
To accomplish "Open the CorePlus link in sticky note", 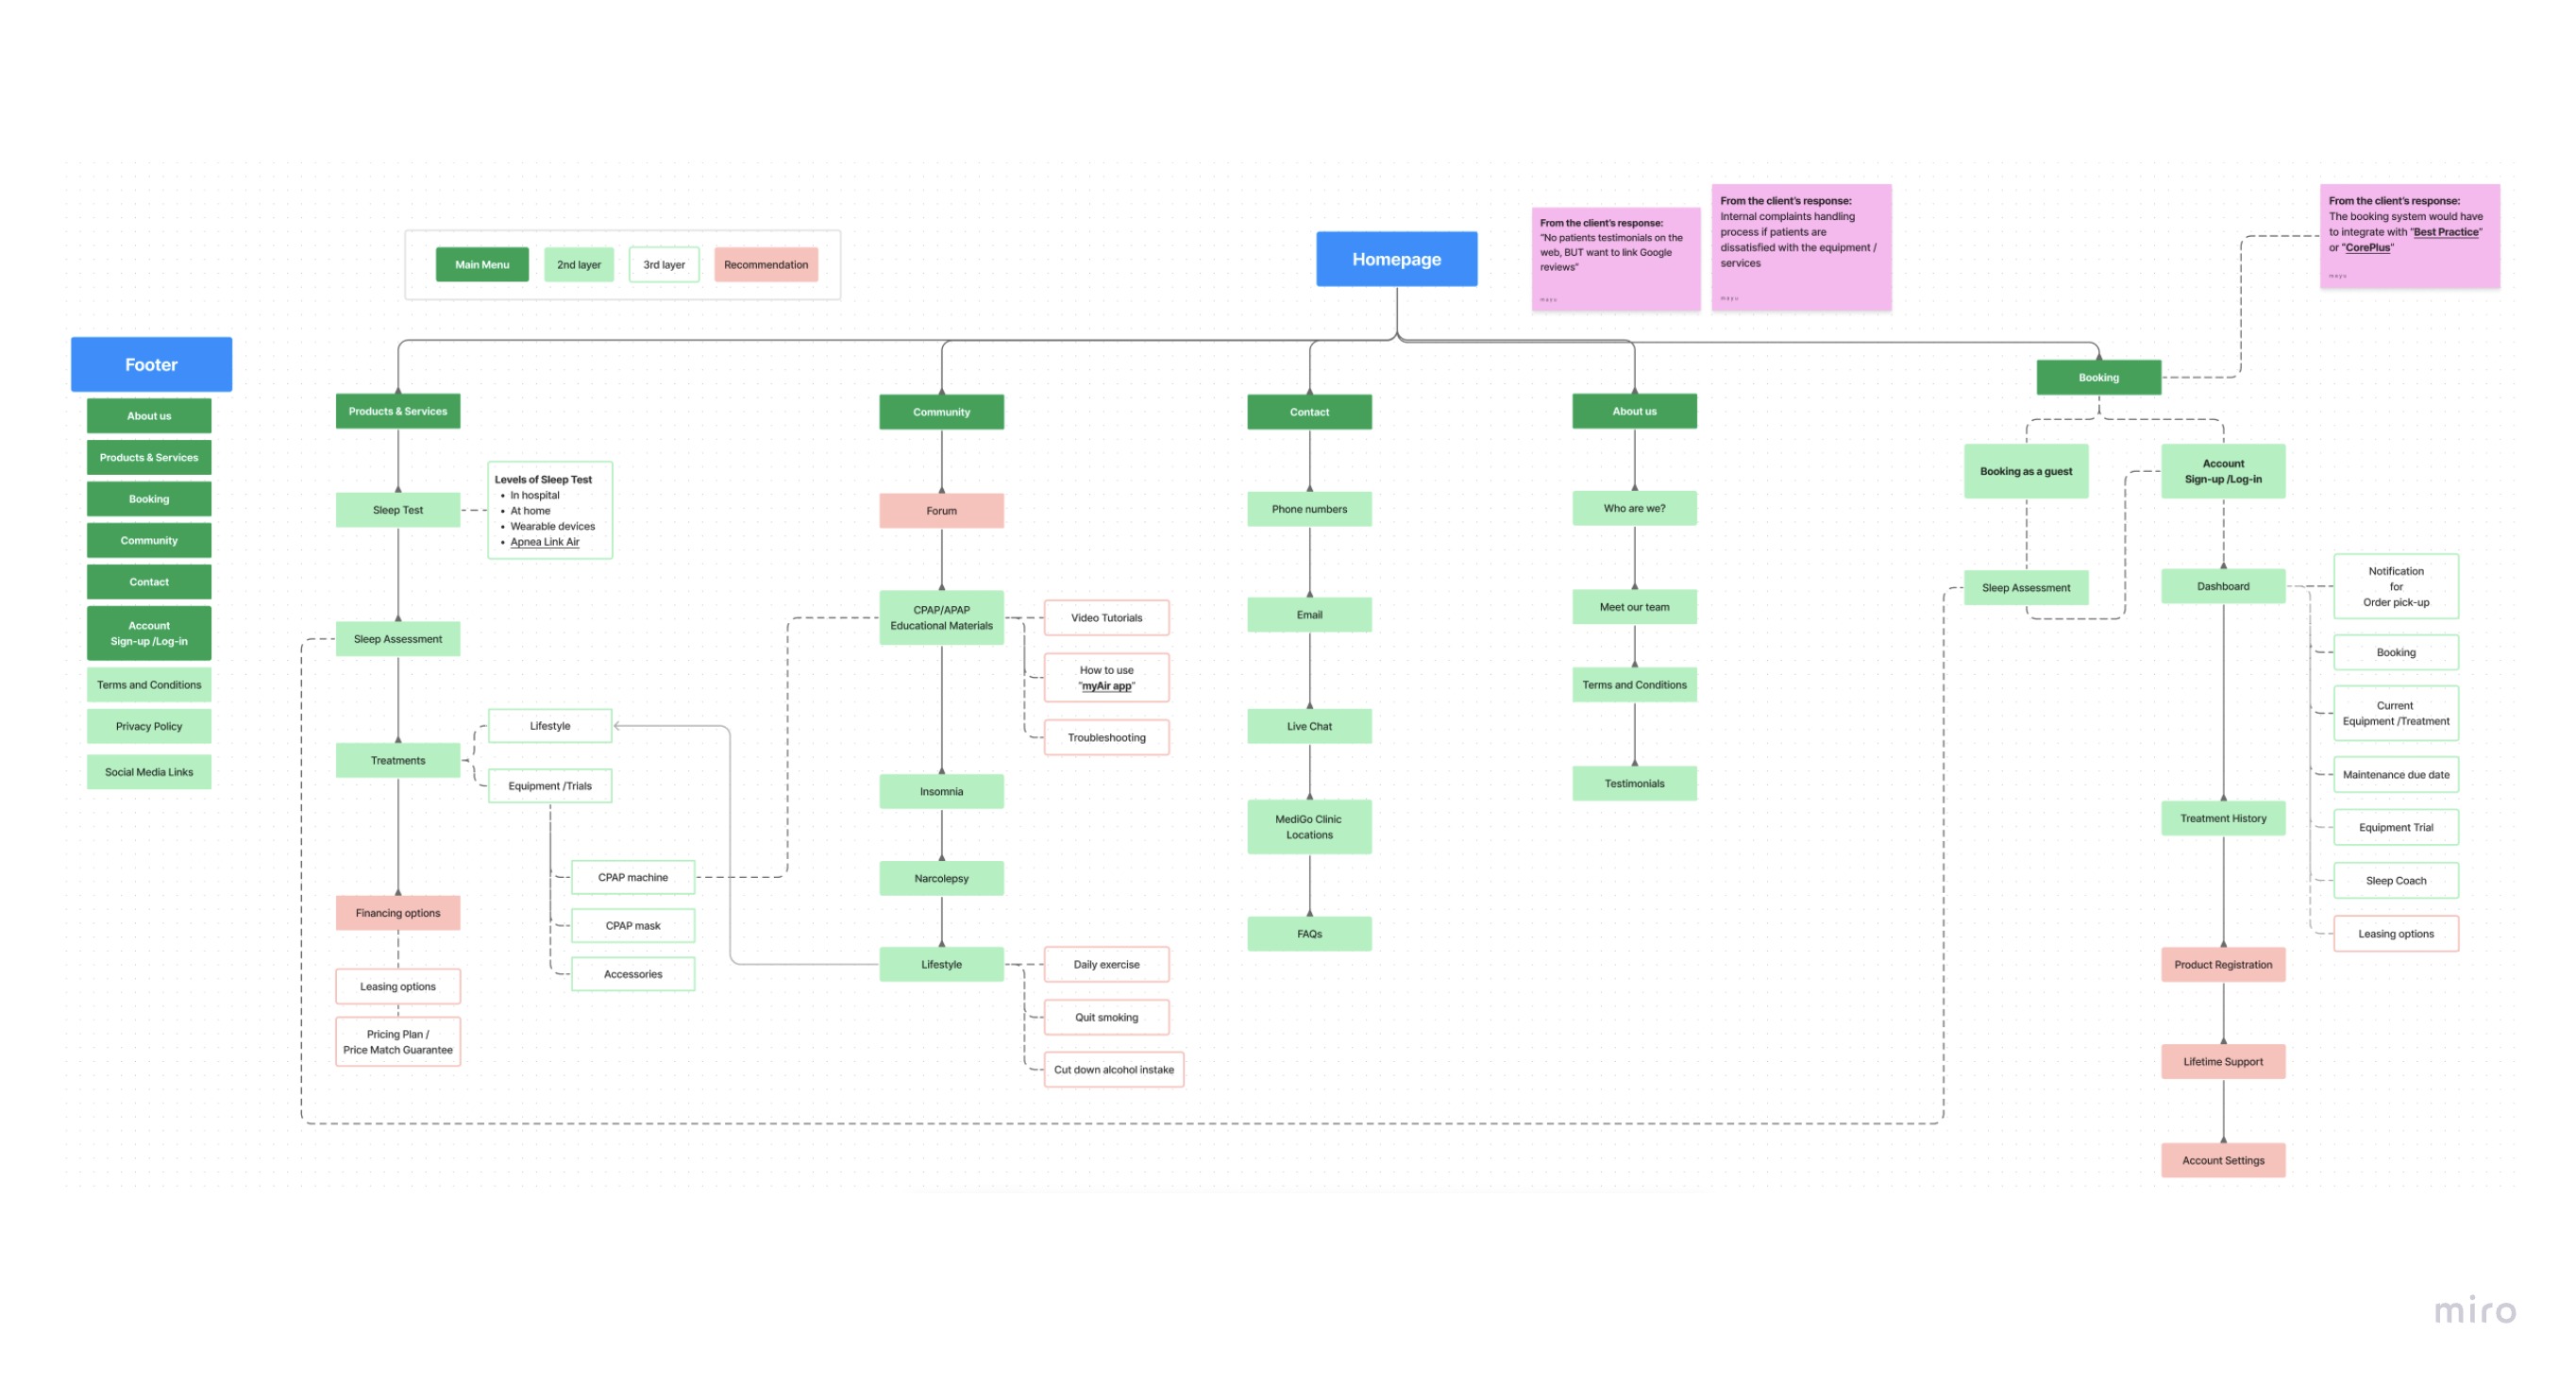I will 2367,248.
